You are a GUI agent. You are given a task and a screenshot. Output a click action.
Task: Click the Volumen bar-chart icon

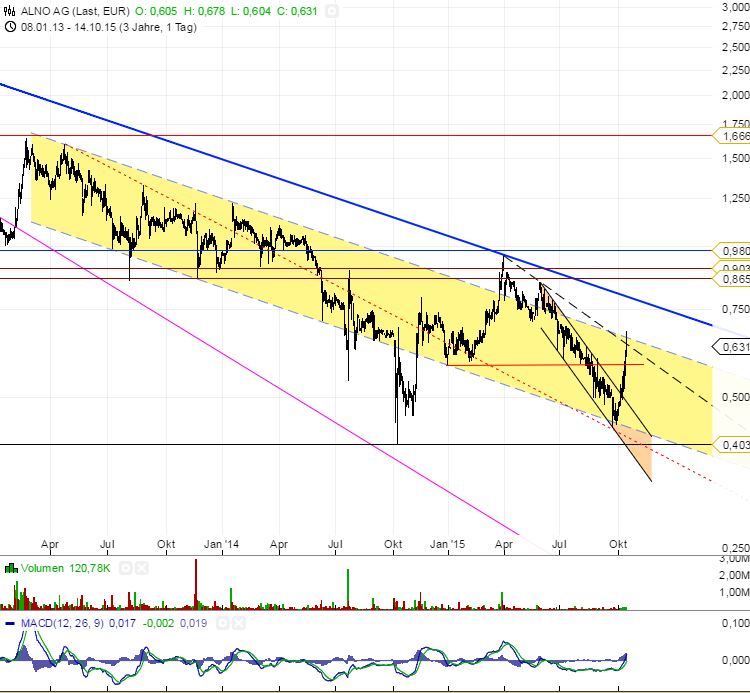[x=11, y=568]
